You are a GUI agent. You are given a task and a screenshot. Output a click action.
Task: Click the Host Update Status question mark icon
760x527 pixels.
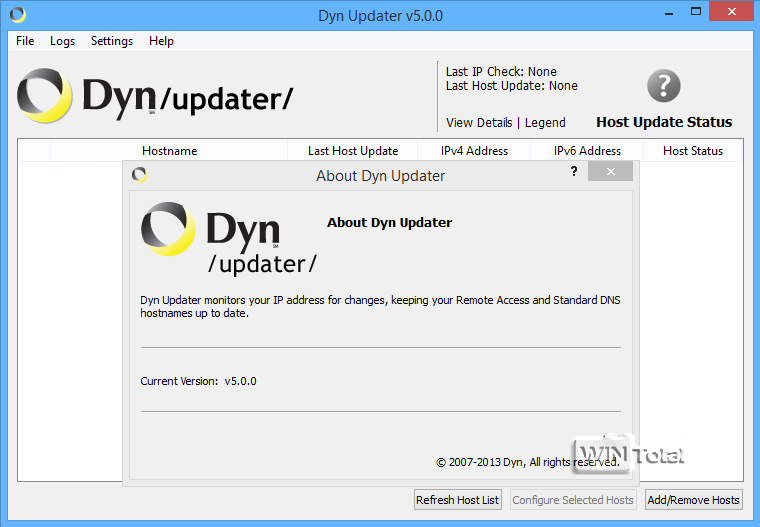pyautogui.click(x=664, y=86)
